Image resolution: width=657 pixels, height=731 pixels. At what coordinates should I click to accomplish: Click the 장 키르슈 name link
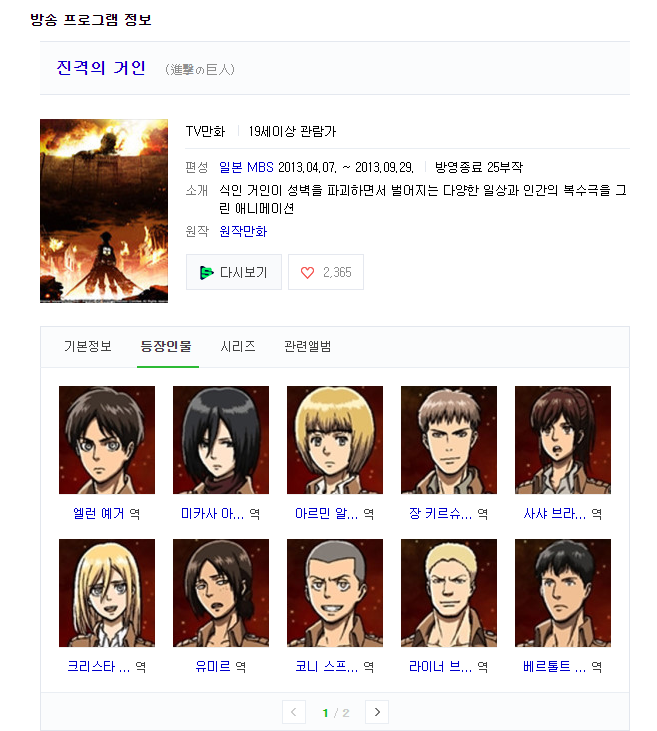click(441, 513)
